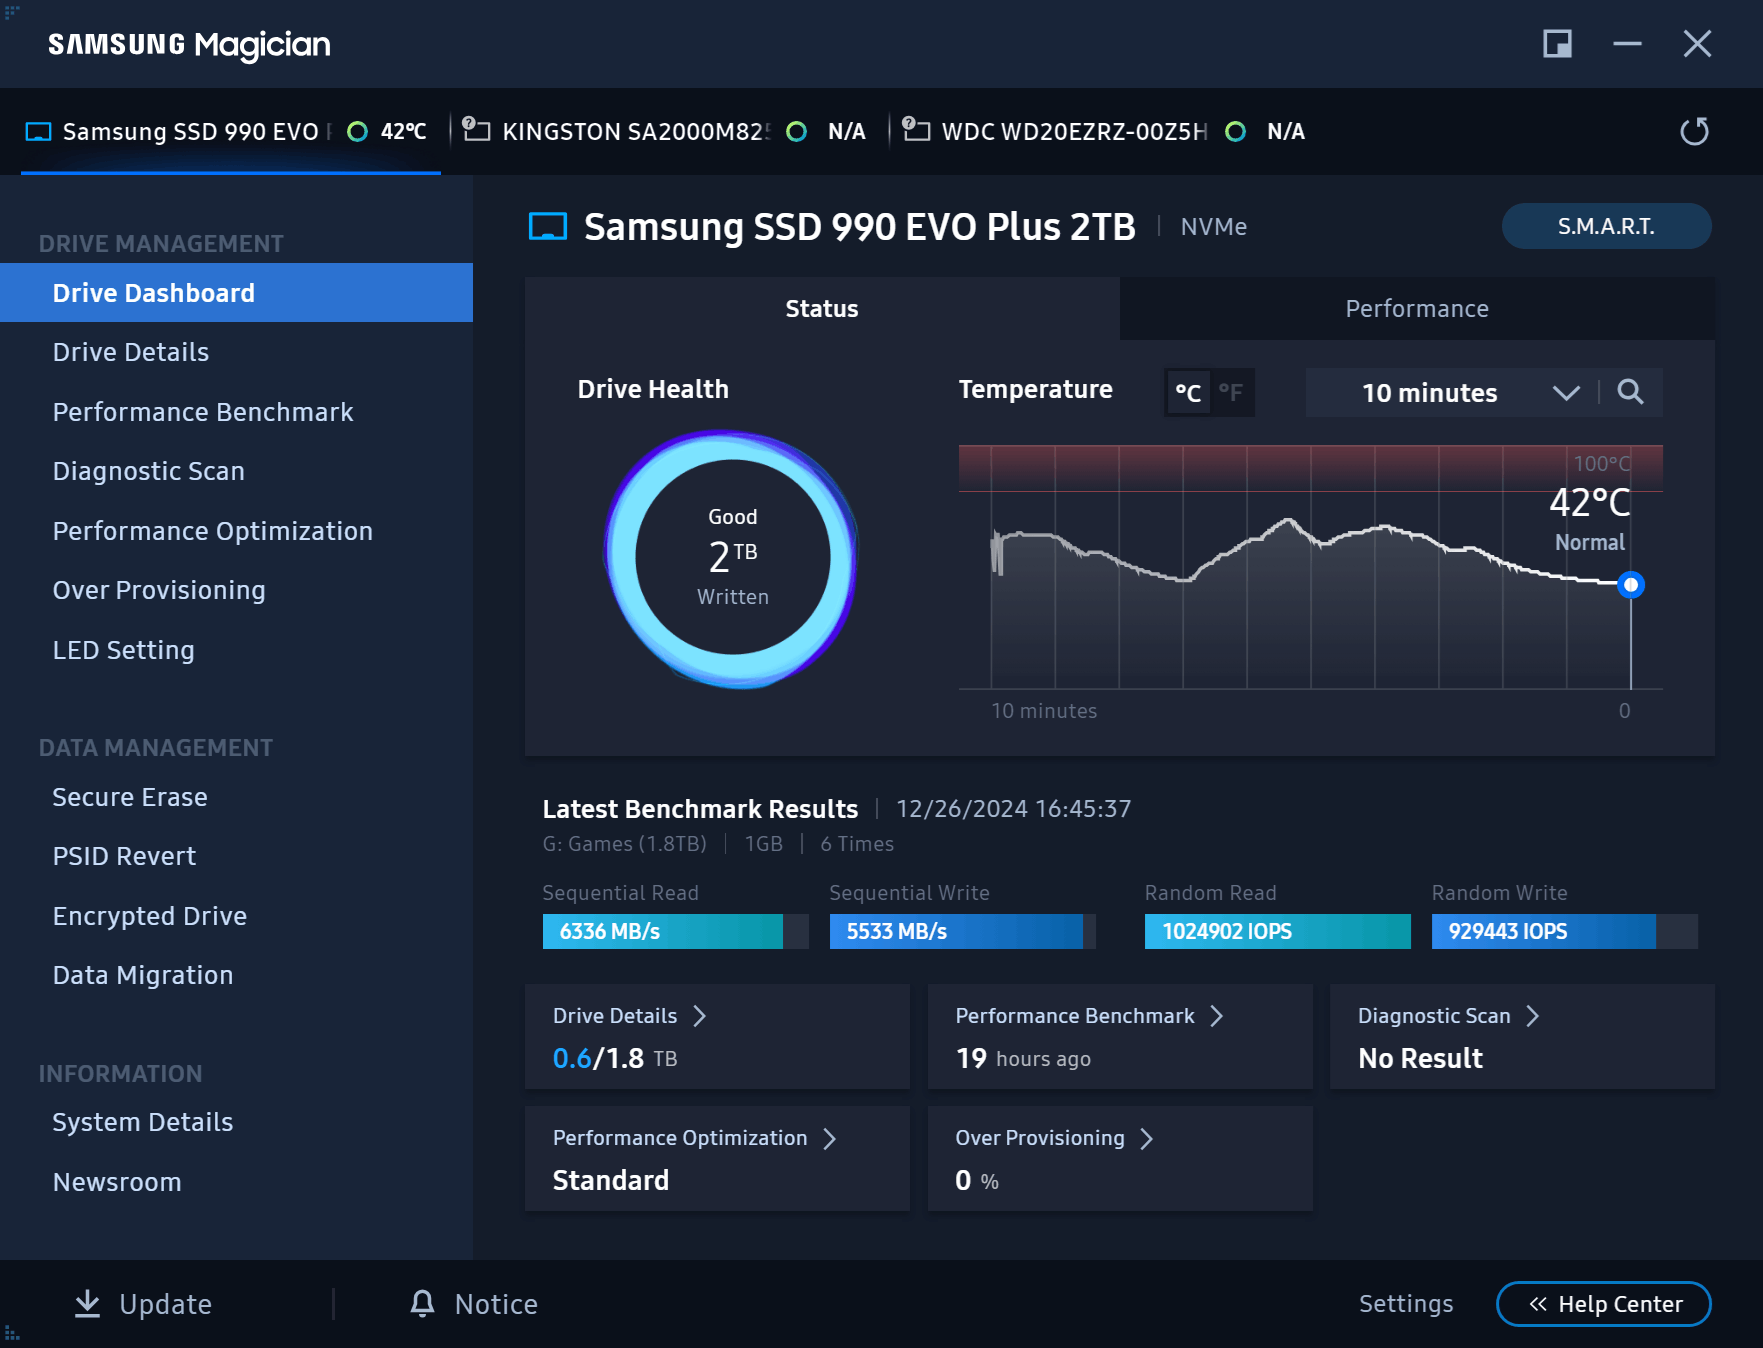Screen dimensions: 1763x1348
Task: Click the Samsung drive green status circle
Action: click(x=357, y=132)
